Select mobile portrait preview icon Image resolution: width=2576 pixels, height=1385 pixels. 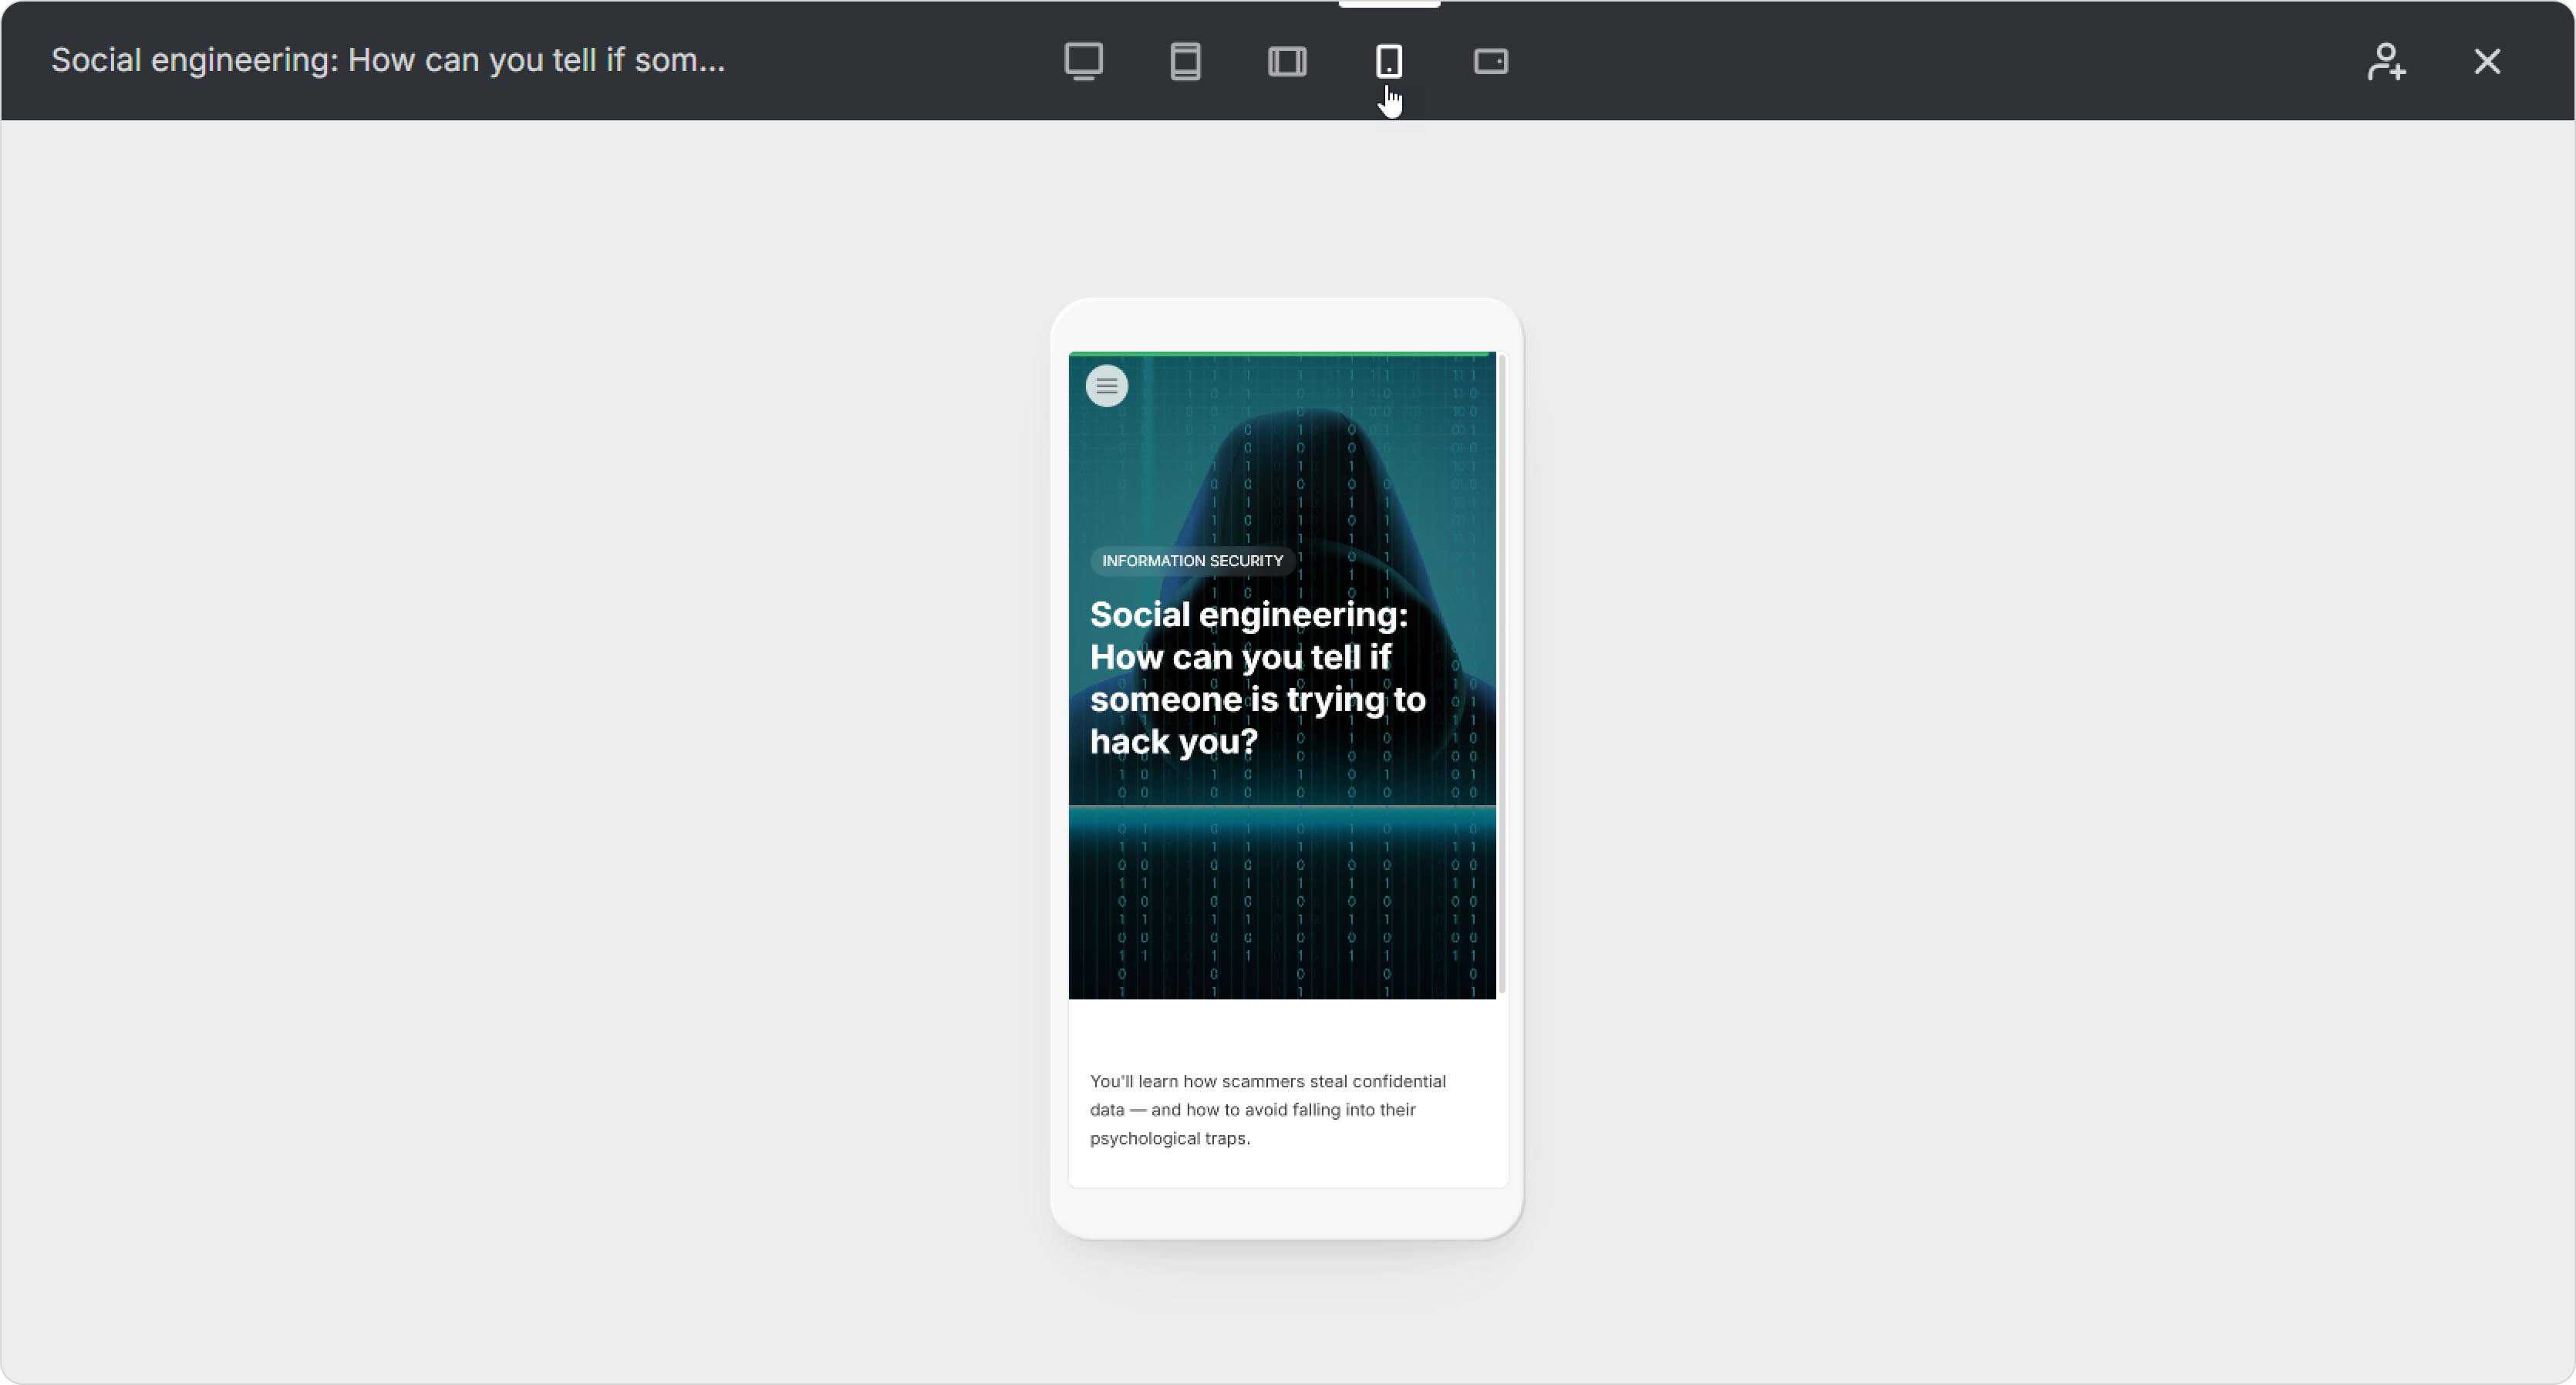(1389, 61)
